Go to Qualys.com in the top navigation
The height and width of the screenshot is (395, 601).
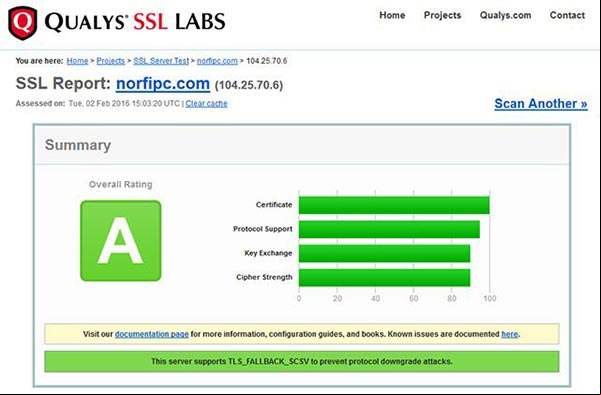click(x=506, y=15)
